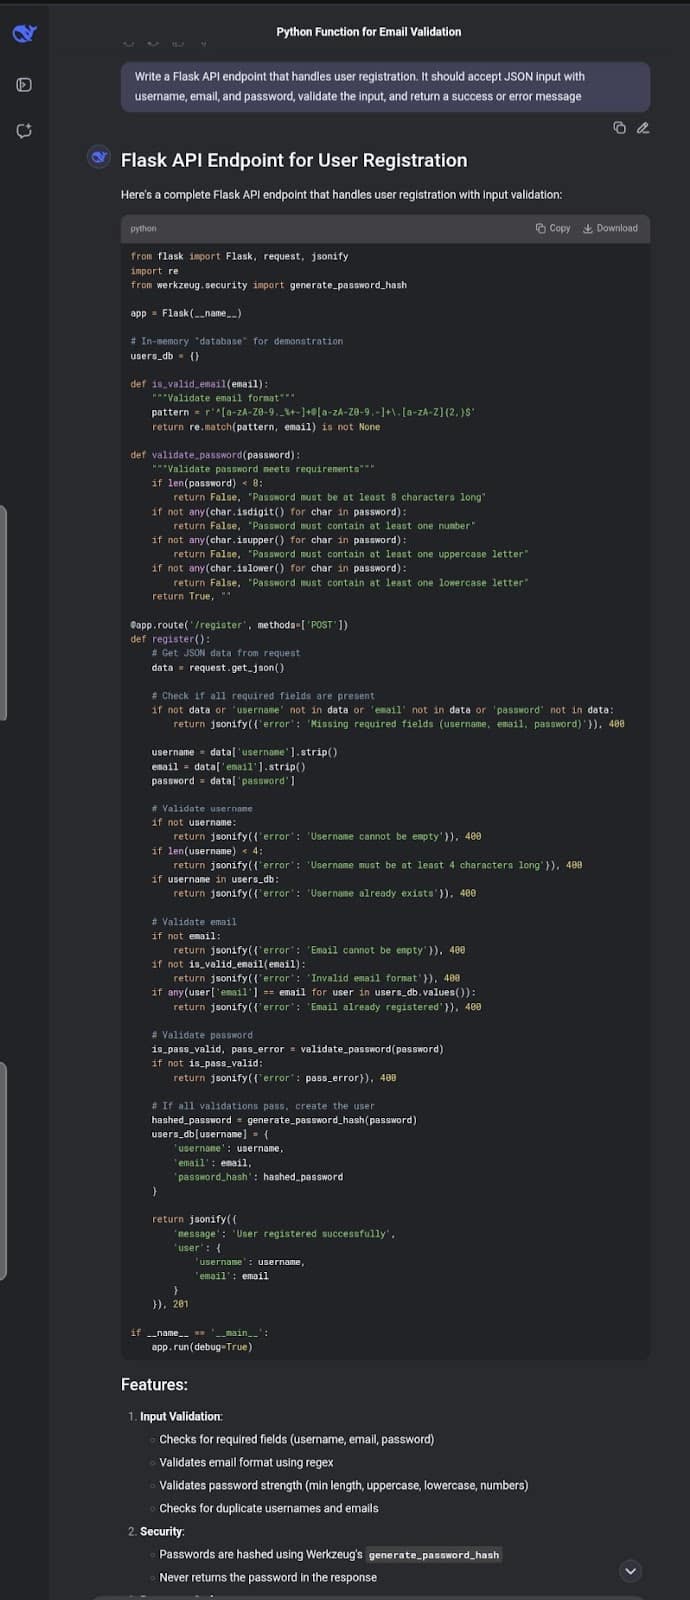Click the 'def validate_password(password):' line
Image resolution: width=690 pixels, height=1600 pixels.
click(215, 455)
